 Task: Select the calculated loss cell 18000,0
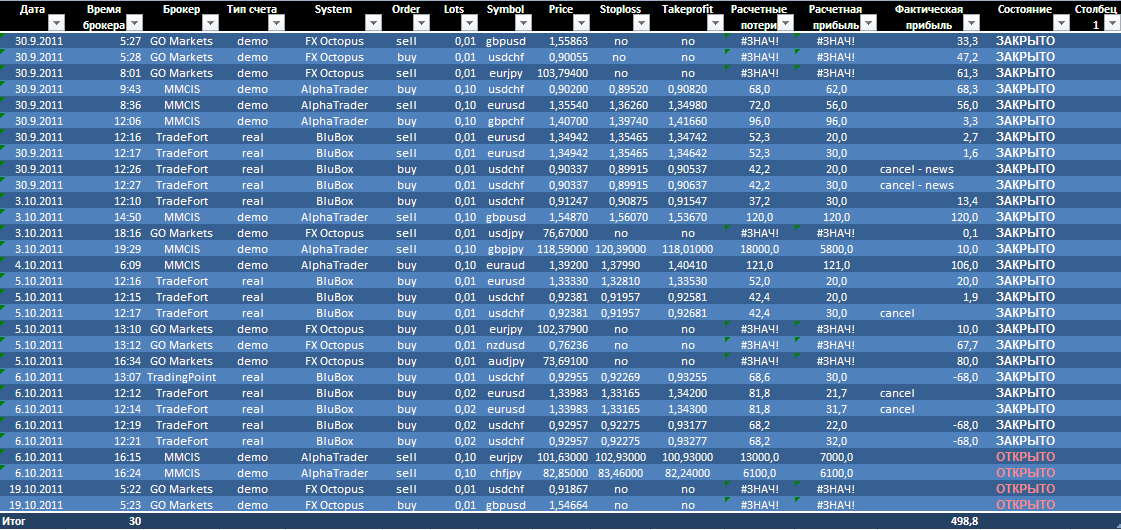[x=760, y=249]
